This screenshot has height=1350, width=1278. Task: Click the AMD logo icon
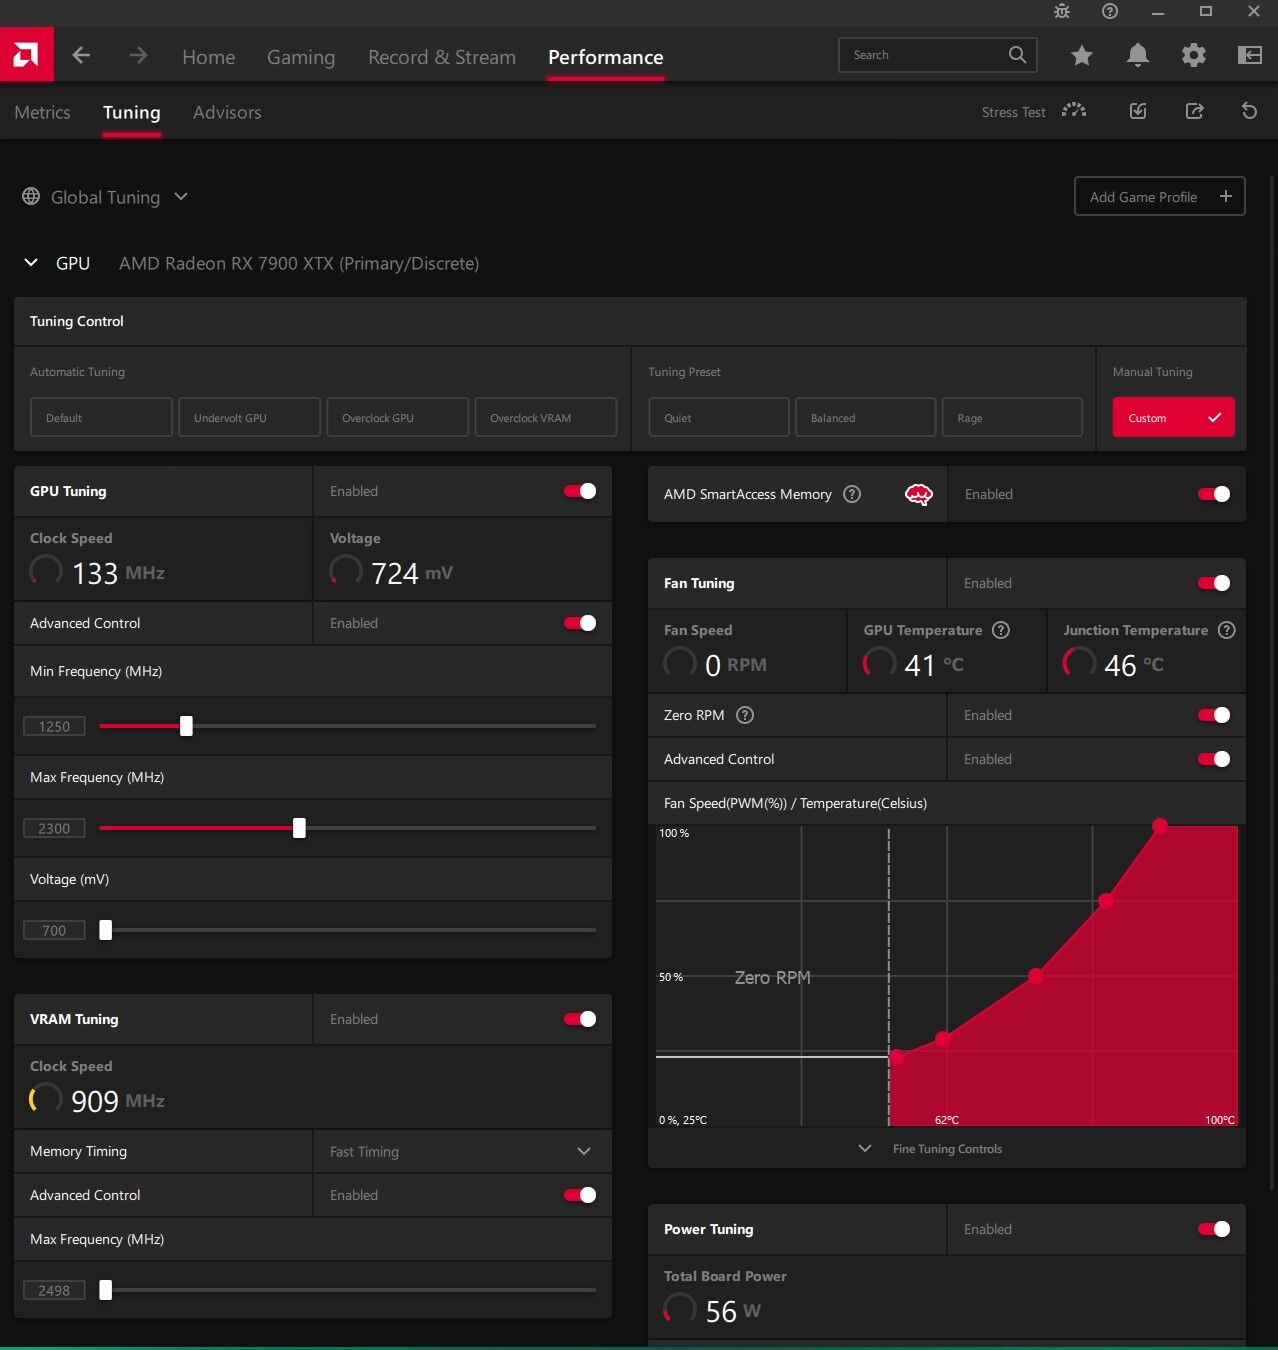click(26, 55)
